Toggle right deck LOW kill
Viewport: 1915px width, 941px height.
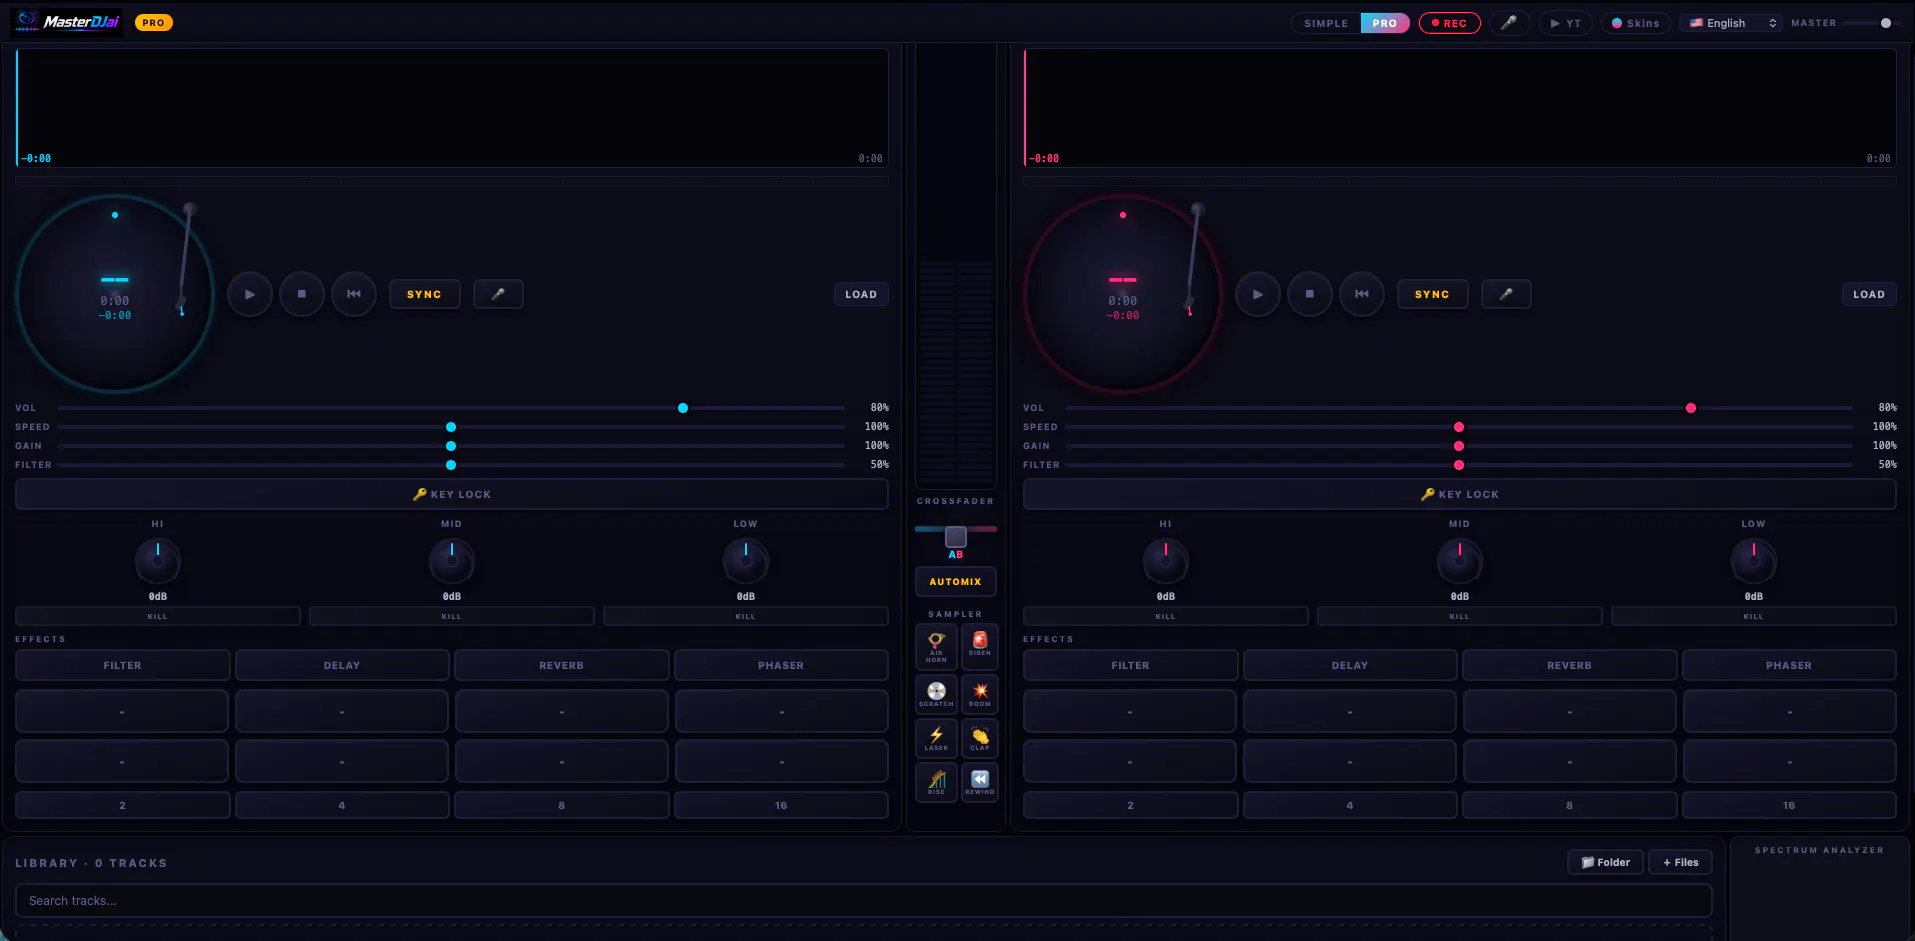(x=1754, y=616)
